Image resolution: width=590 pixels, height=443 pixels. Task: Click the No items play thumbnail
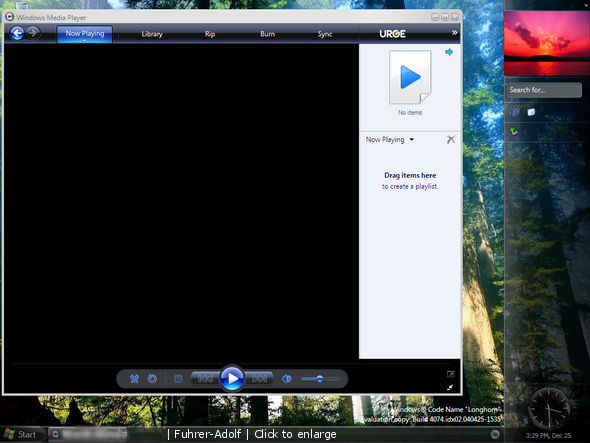pyautogui.click(x=410, y=77)
